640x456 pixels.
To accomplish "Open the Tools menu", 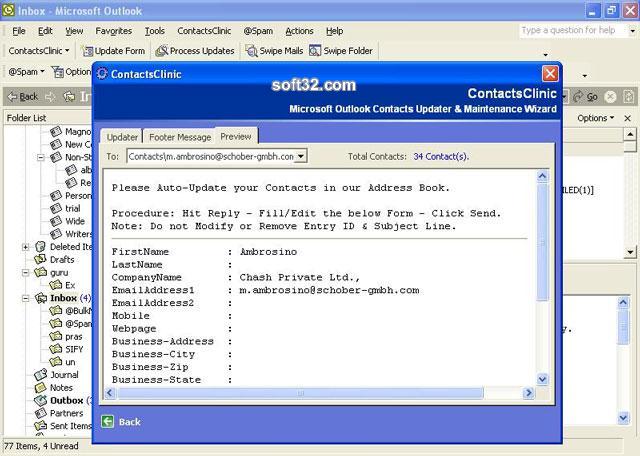I will (155, 31).
